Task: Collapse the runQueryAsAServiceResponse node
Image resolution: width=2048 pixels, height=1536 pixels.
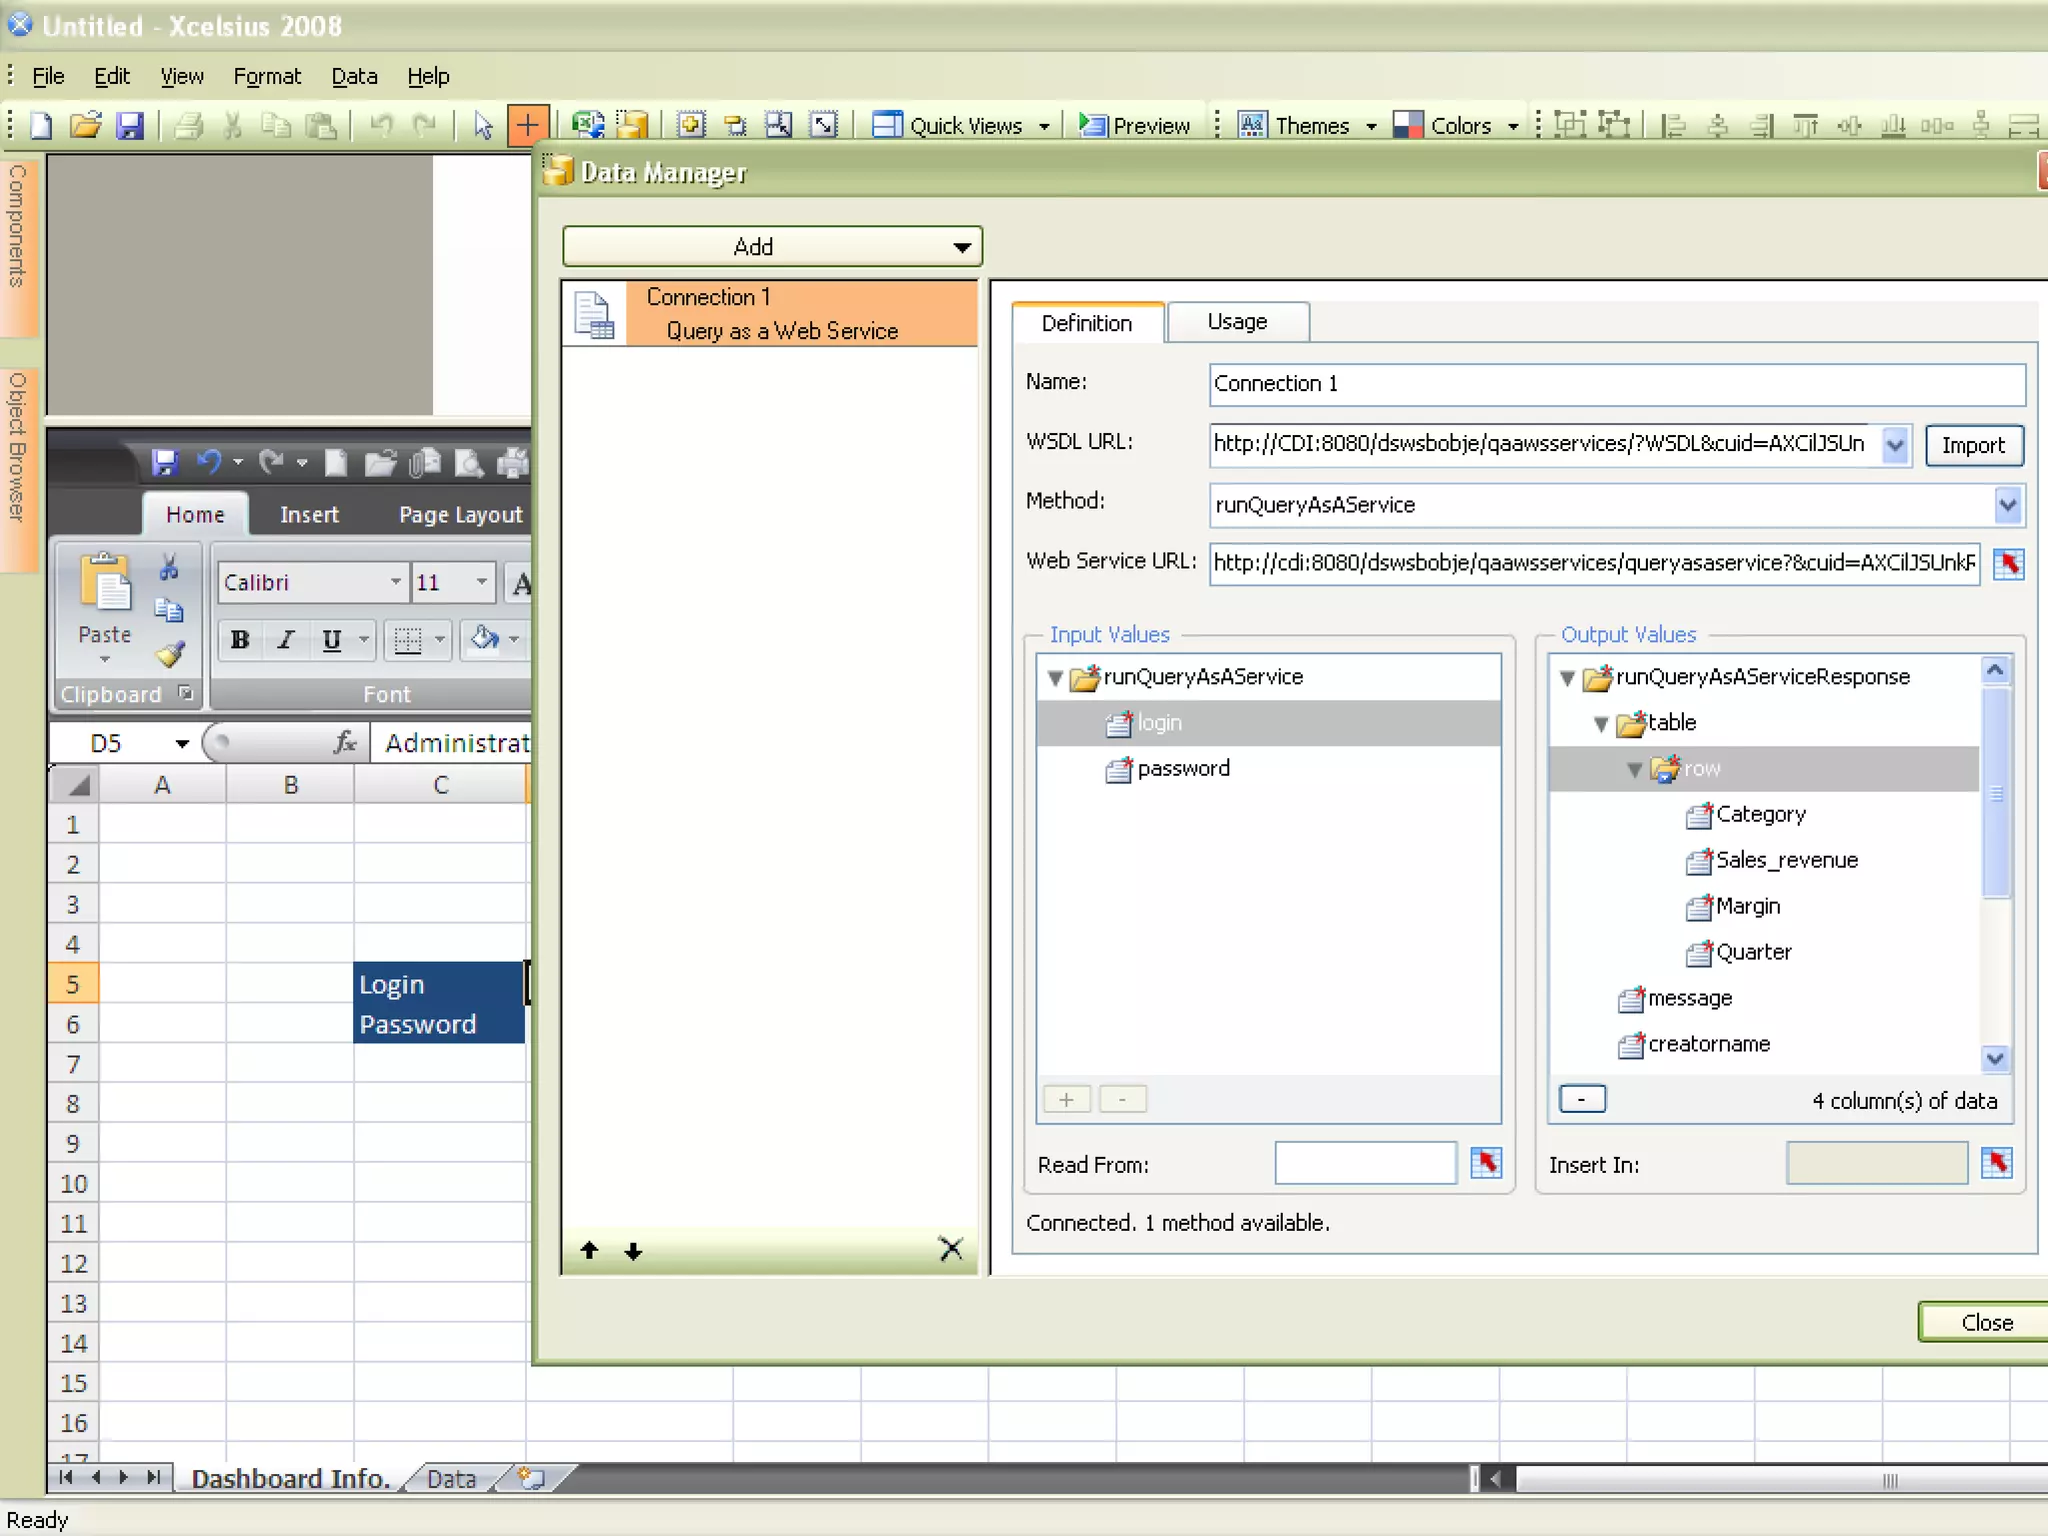Action: (x=1567, y=678)
